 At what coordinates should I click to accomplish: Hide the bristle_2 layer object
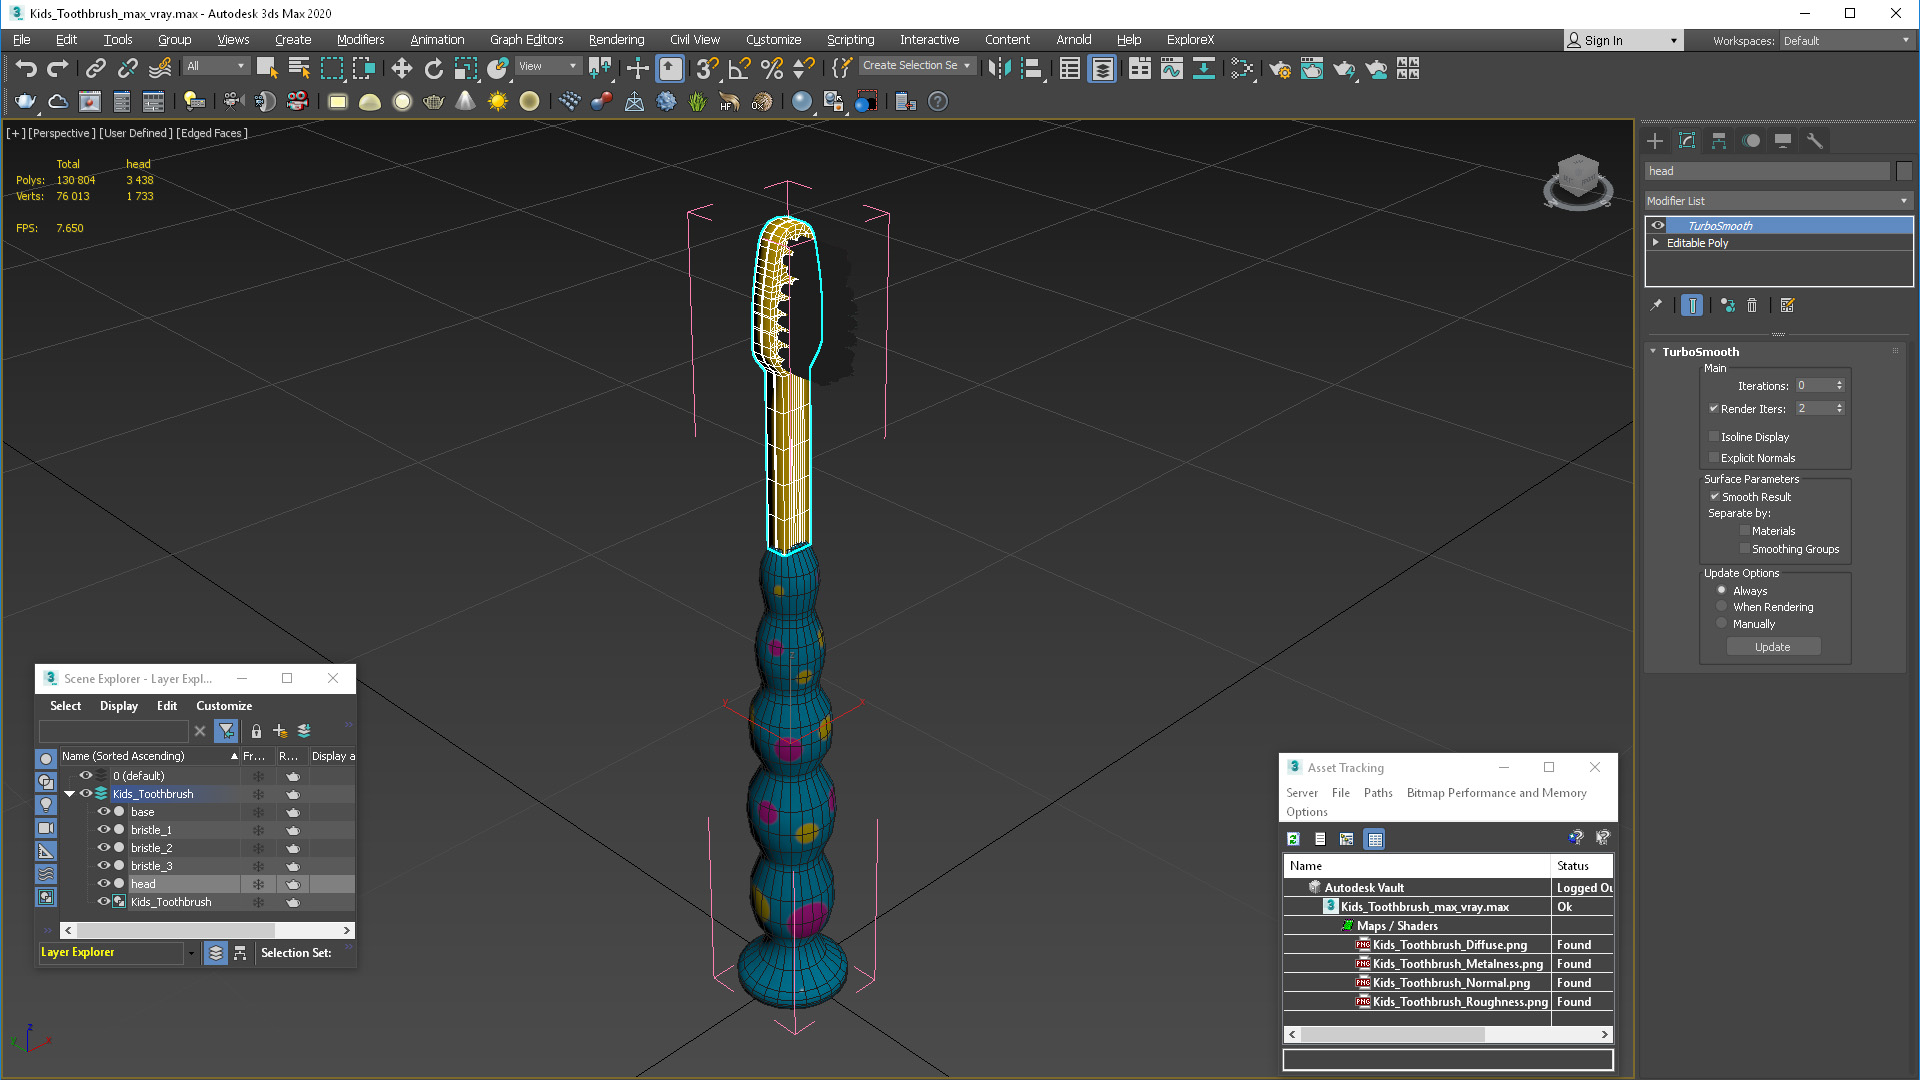click(x=103, y=847)
